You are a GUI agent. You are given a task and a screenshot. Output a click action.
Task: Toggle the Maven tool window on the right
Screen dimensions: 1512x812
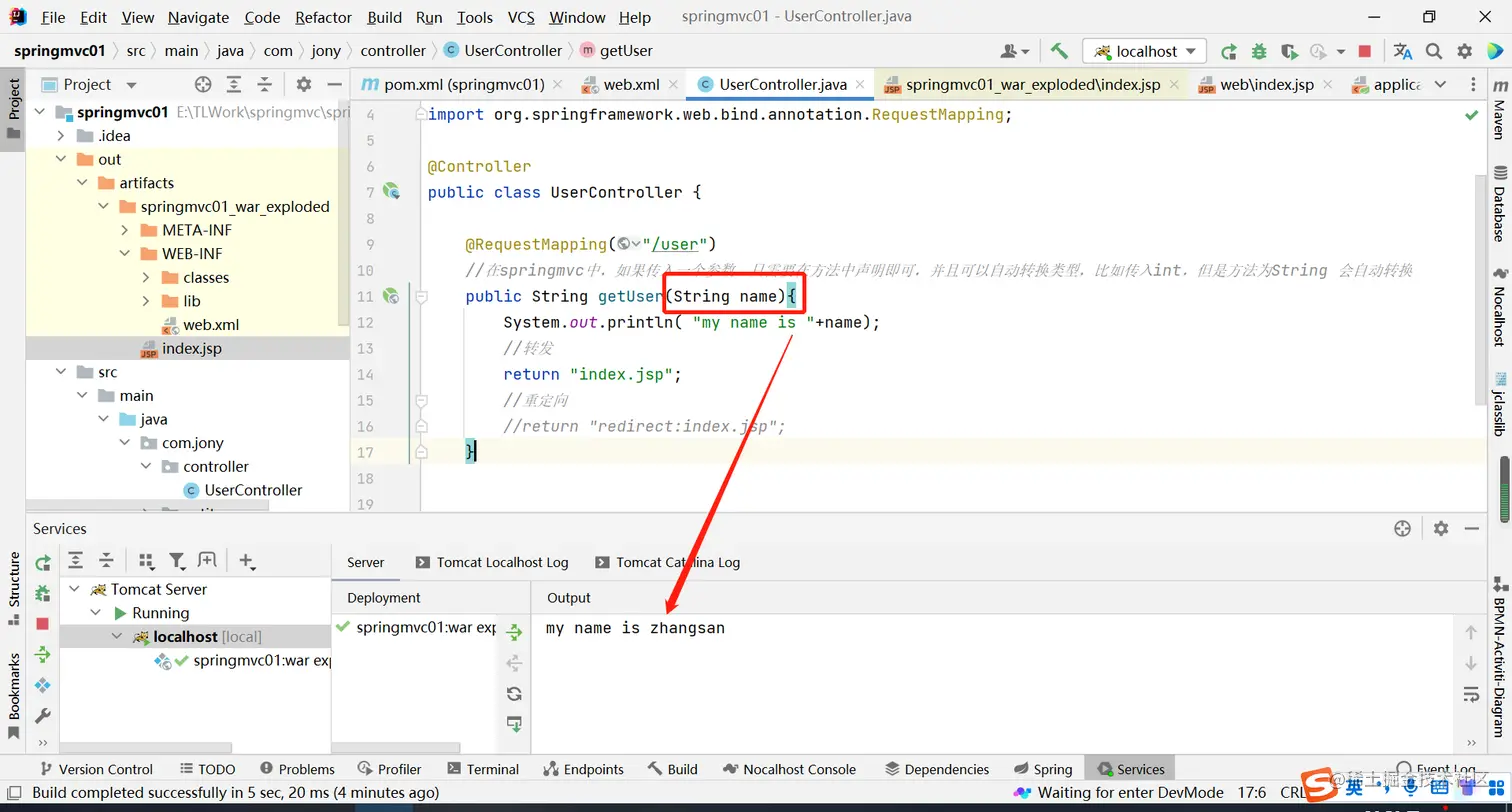click(1499, 109)
